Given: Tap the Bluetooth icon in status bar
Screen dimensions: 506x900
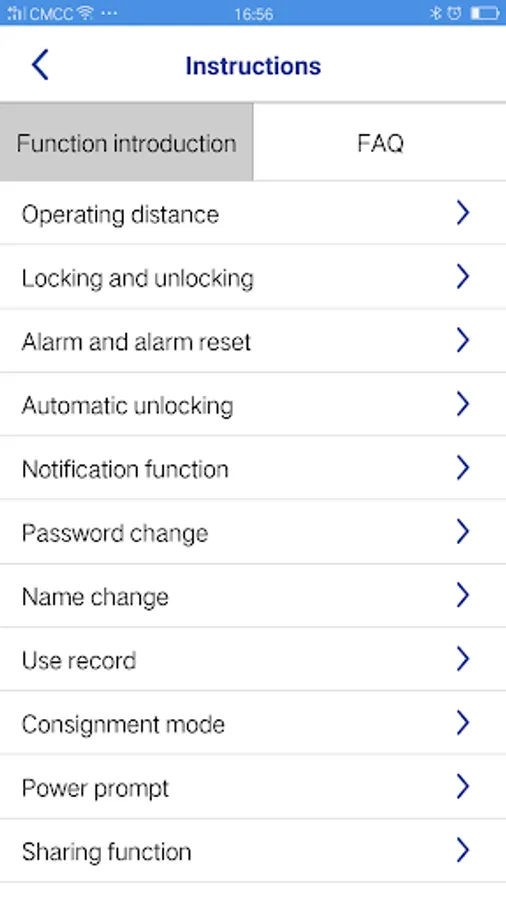Looking at the screenshot, I should [435, 13].
